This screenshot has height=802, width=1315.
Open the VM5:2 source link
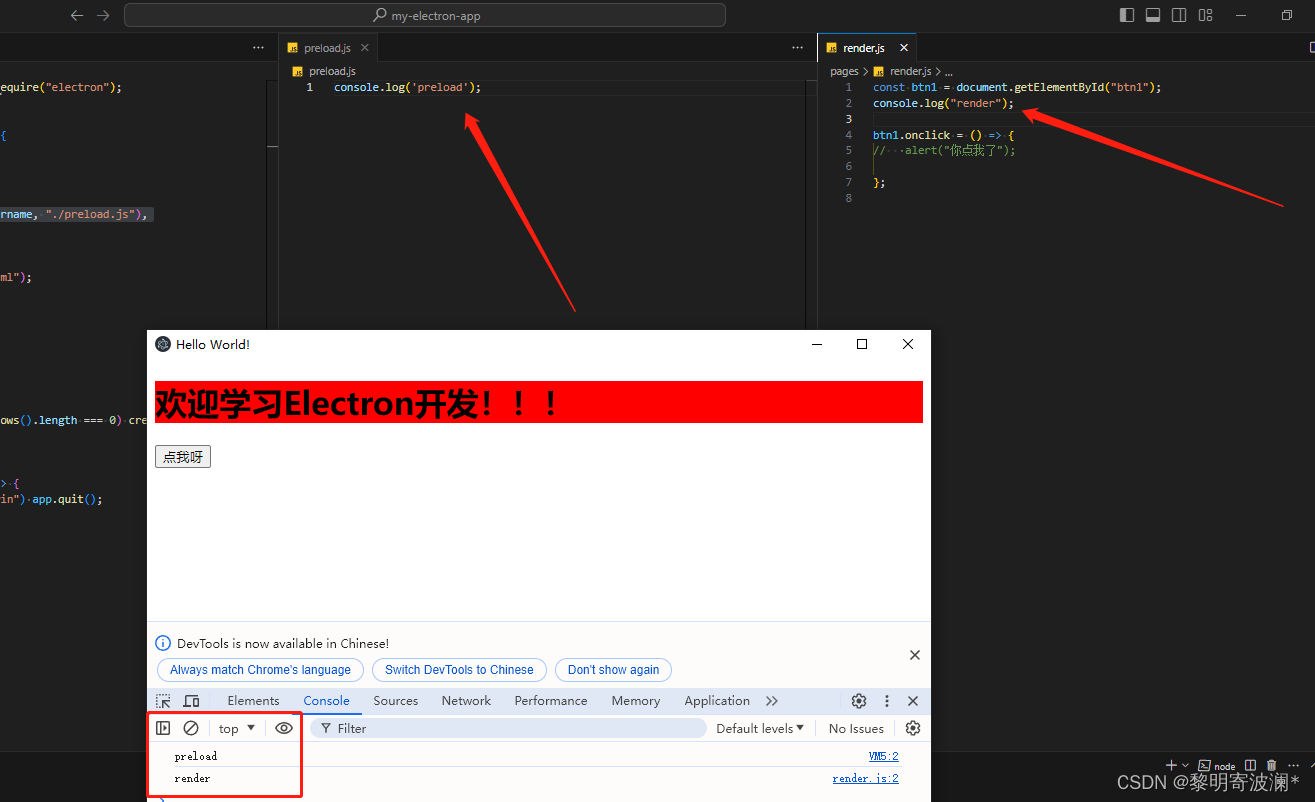coord(883,757)
